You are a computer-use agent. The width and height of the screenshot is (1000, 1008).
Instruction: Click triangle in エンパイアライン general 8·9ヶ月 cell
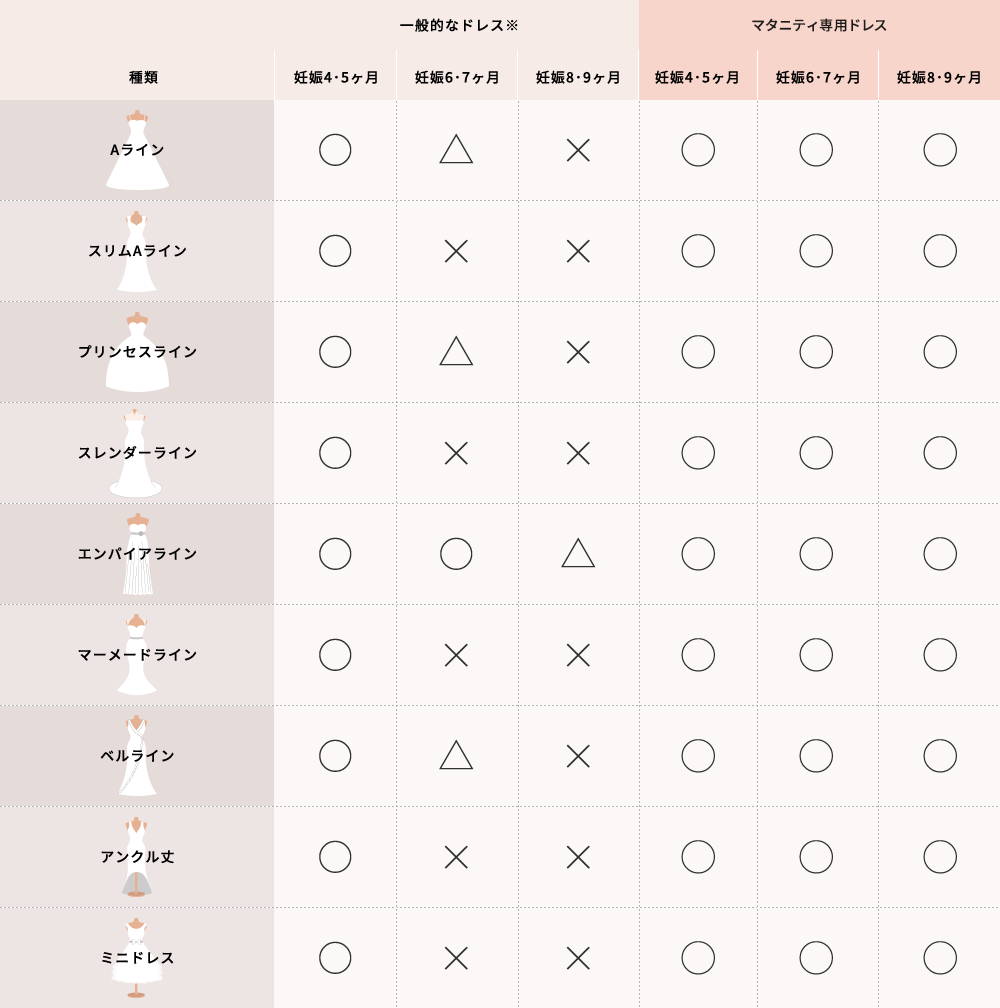pyautogui.click(x=578, y=553)
